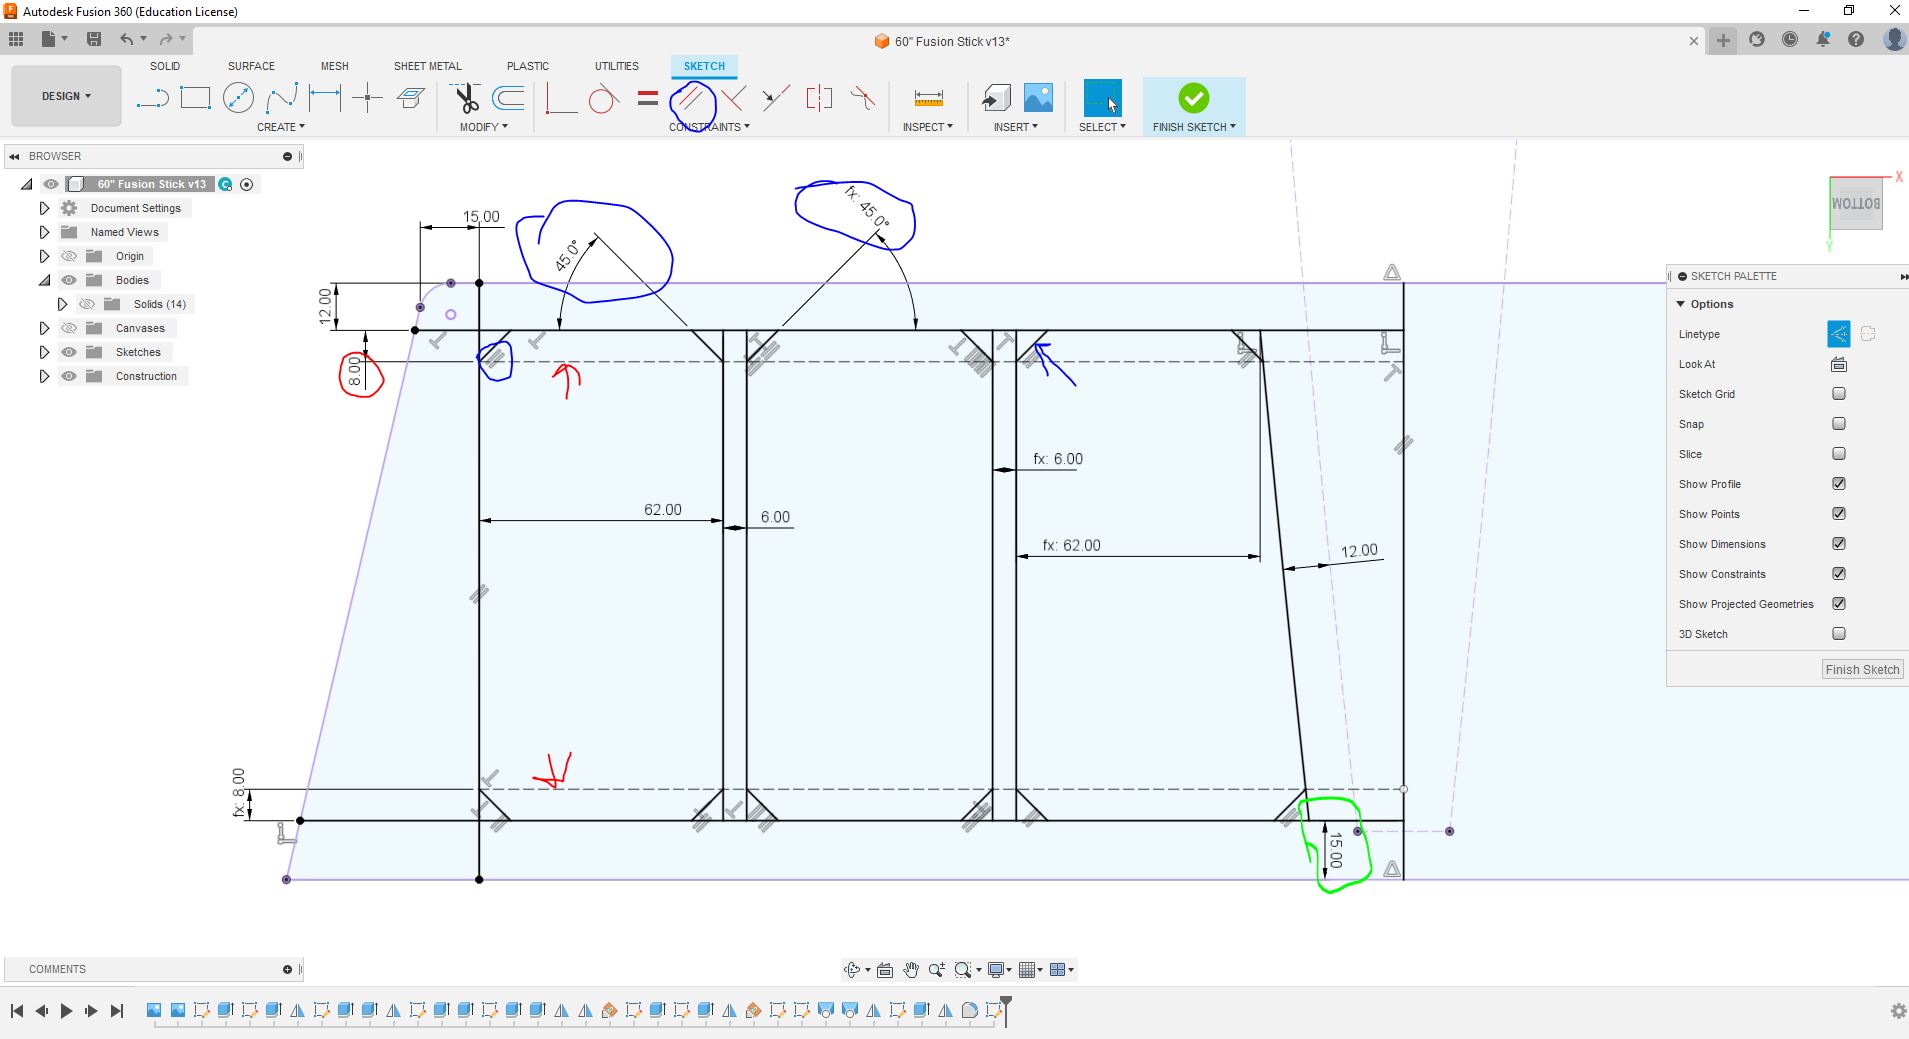Select the Offset tool in Modify
The width and height of the screenshot is (1909, 1039).
click(509, 98)
